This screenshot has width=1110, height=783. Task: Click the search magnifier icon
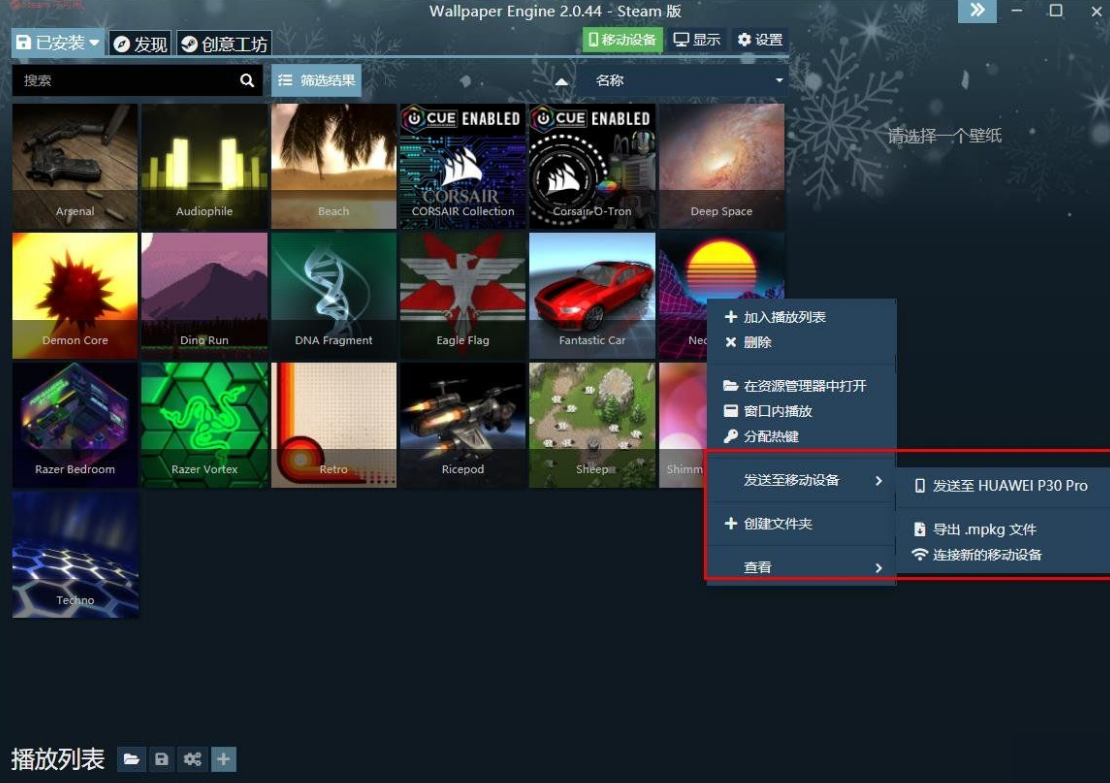246,80
